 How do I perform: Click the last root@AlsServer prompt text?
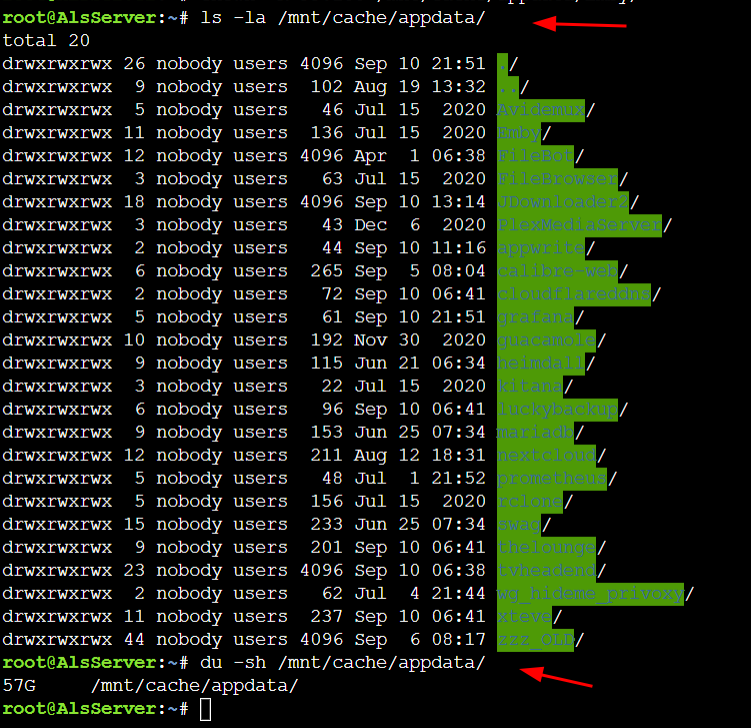tap(95, 709)
